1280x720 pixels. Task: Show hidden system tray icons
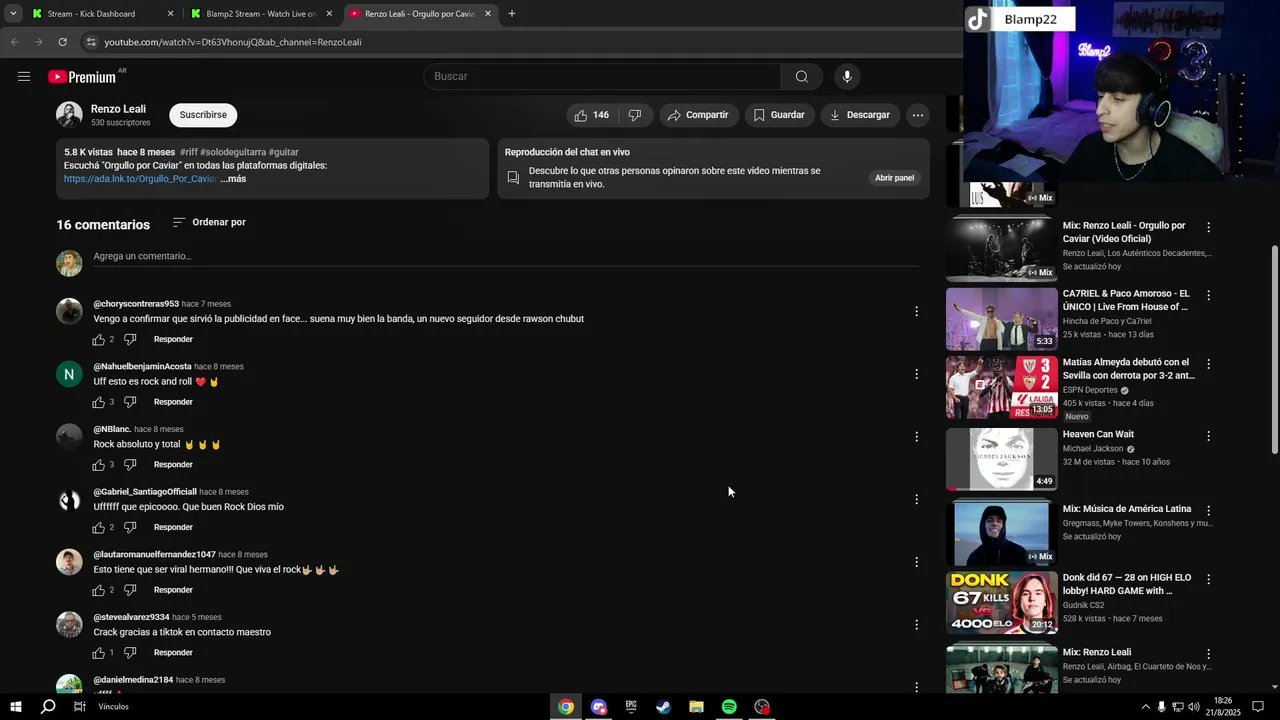pyautogui.click(x=1145, y=707)
